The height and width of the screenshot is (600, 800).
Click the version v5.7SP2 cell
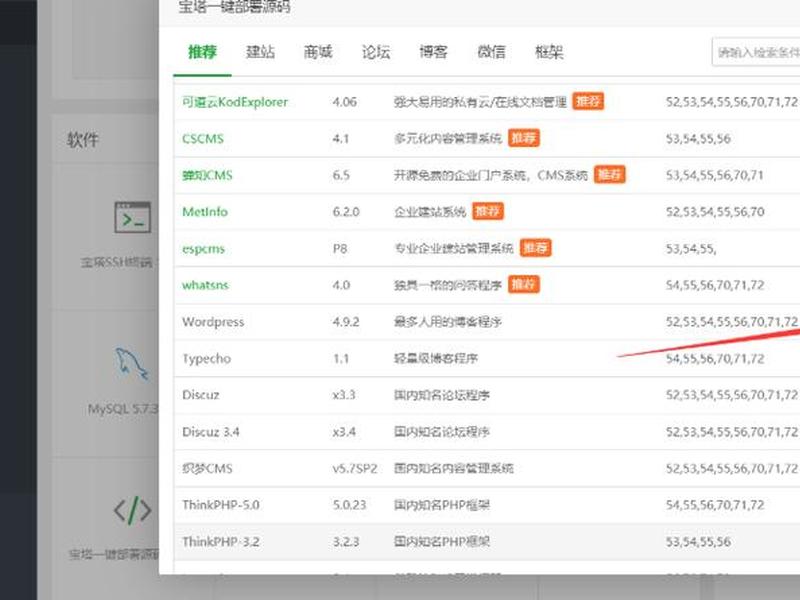tap(355, 468)
